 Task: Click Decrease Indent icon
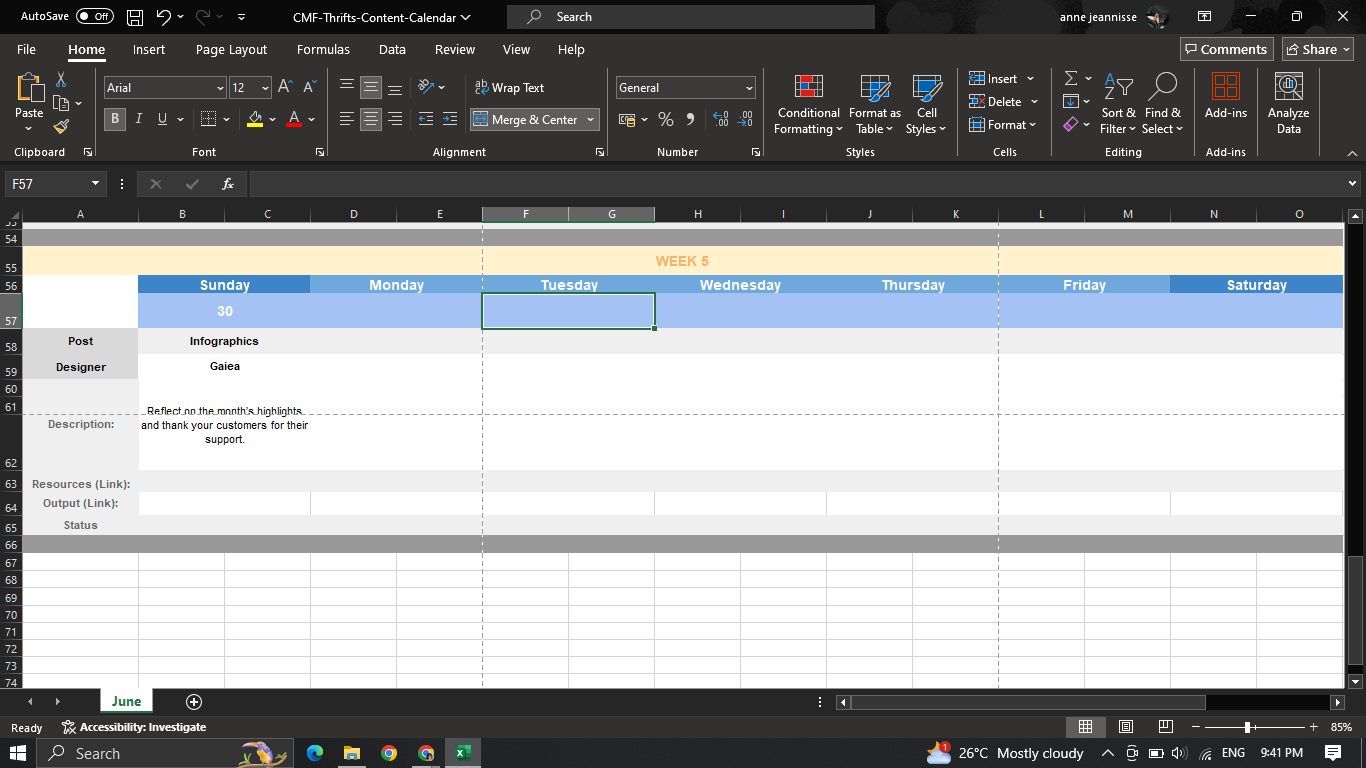click(426, 119)
